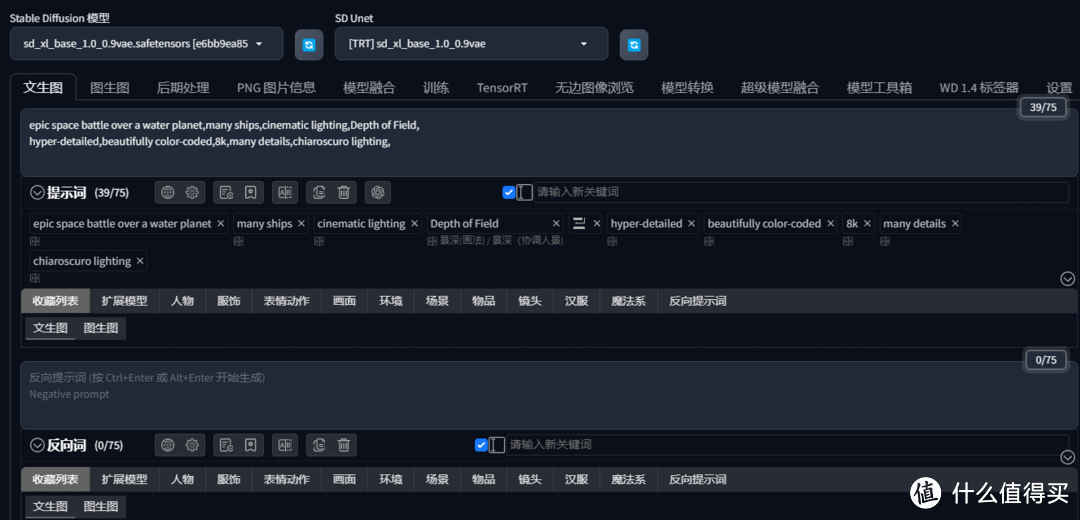
Task: Copy negative prompt with 反向词 copy icon
Action: click(x=319, y=445)
